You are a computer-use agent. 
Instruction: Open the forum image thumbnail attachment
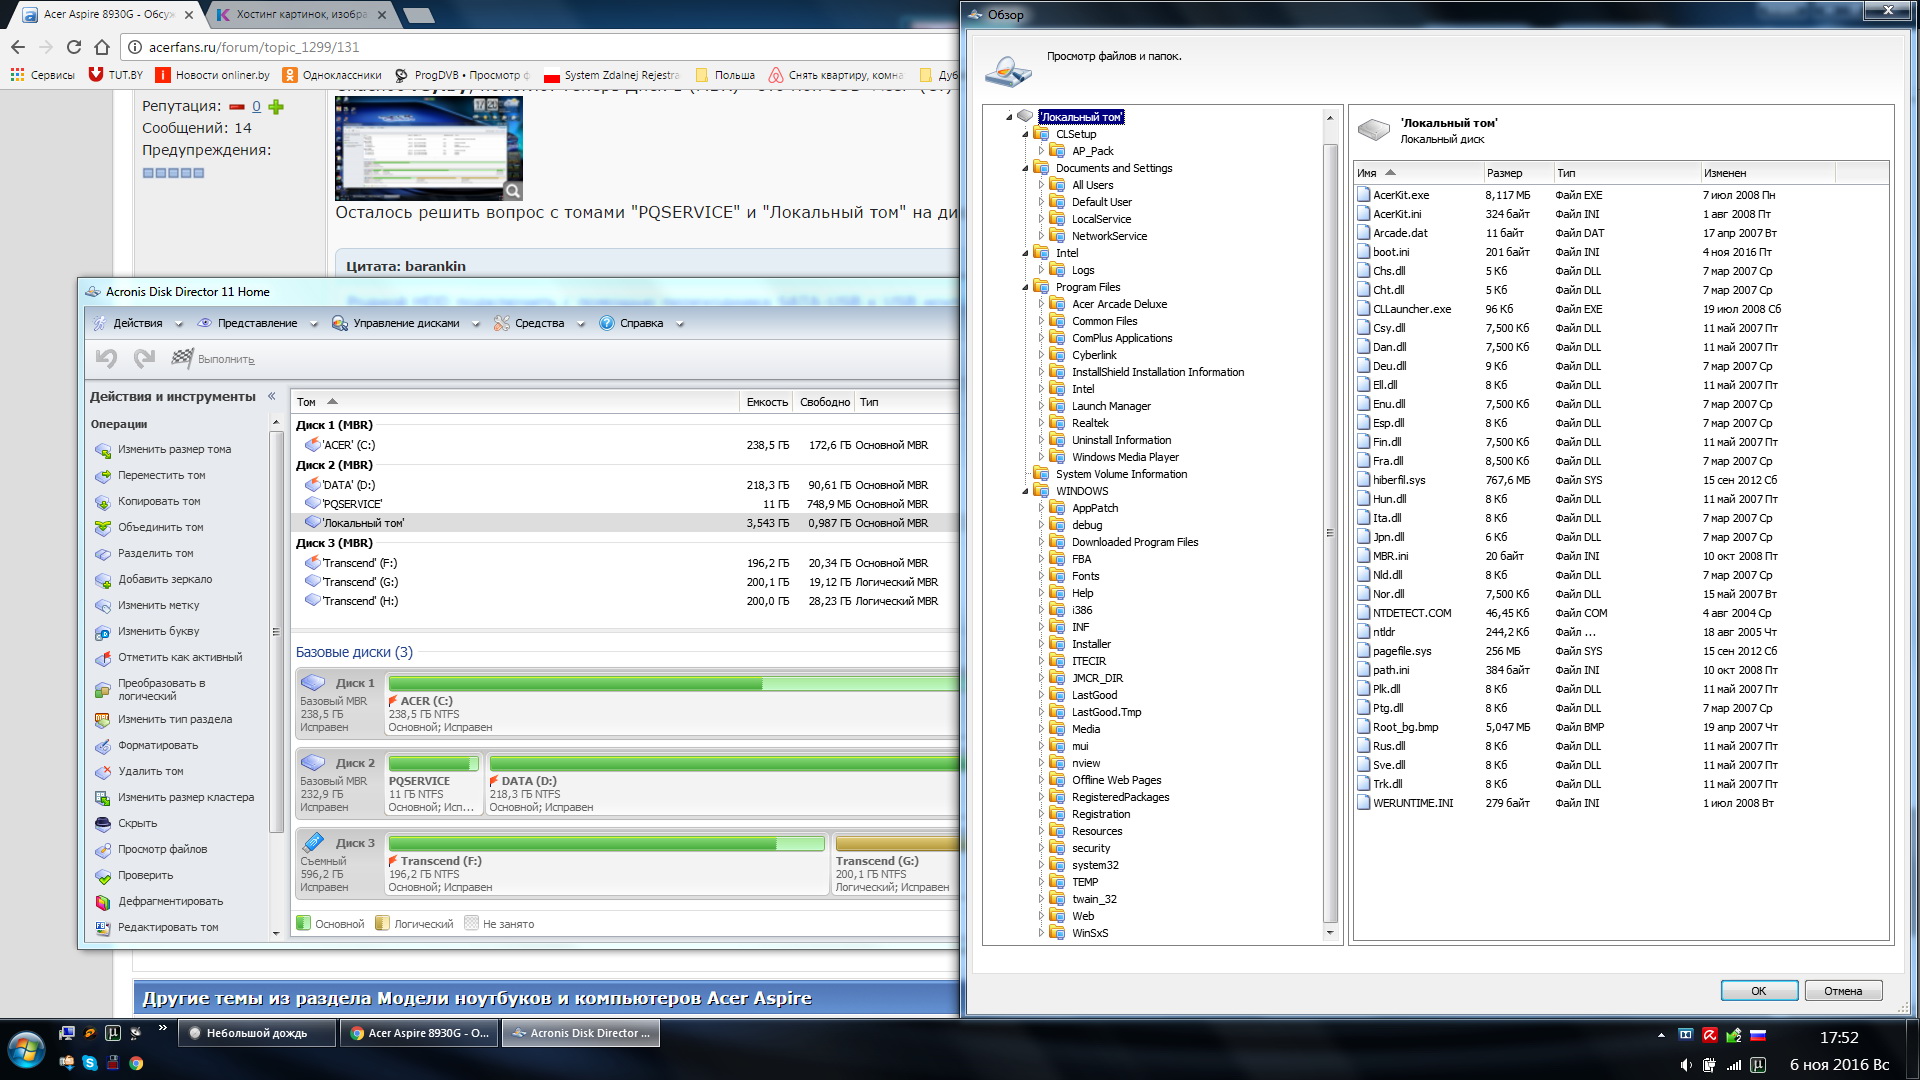click(x=428, y=148)
